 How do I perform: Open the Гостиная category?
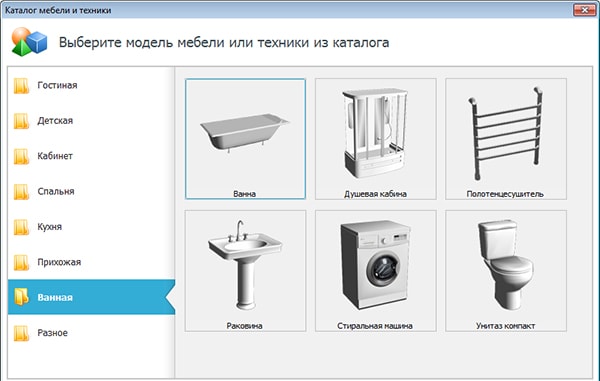57,85
